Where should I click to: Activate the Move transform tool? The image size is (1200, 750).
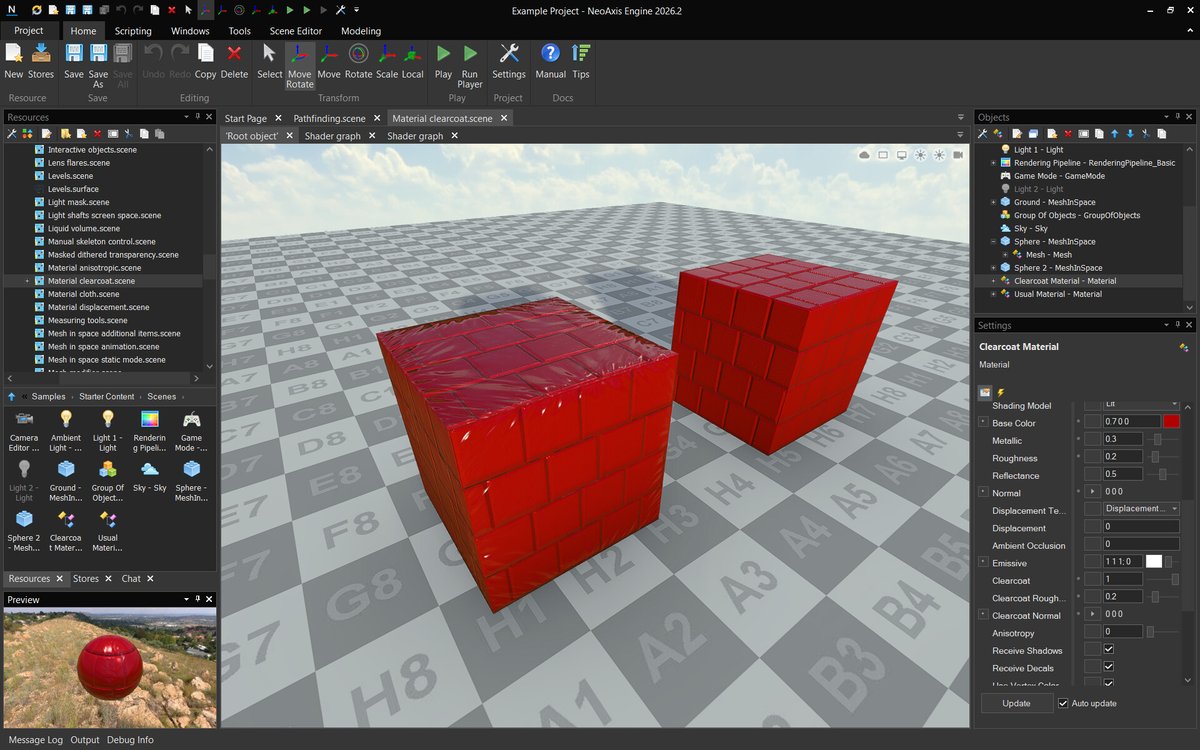click(329, 61)
